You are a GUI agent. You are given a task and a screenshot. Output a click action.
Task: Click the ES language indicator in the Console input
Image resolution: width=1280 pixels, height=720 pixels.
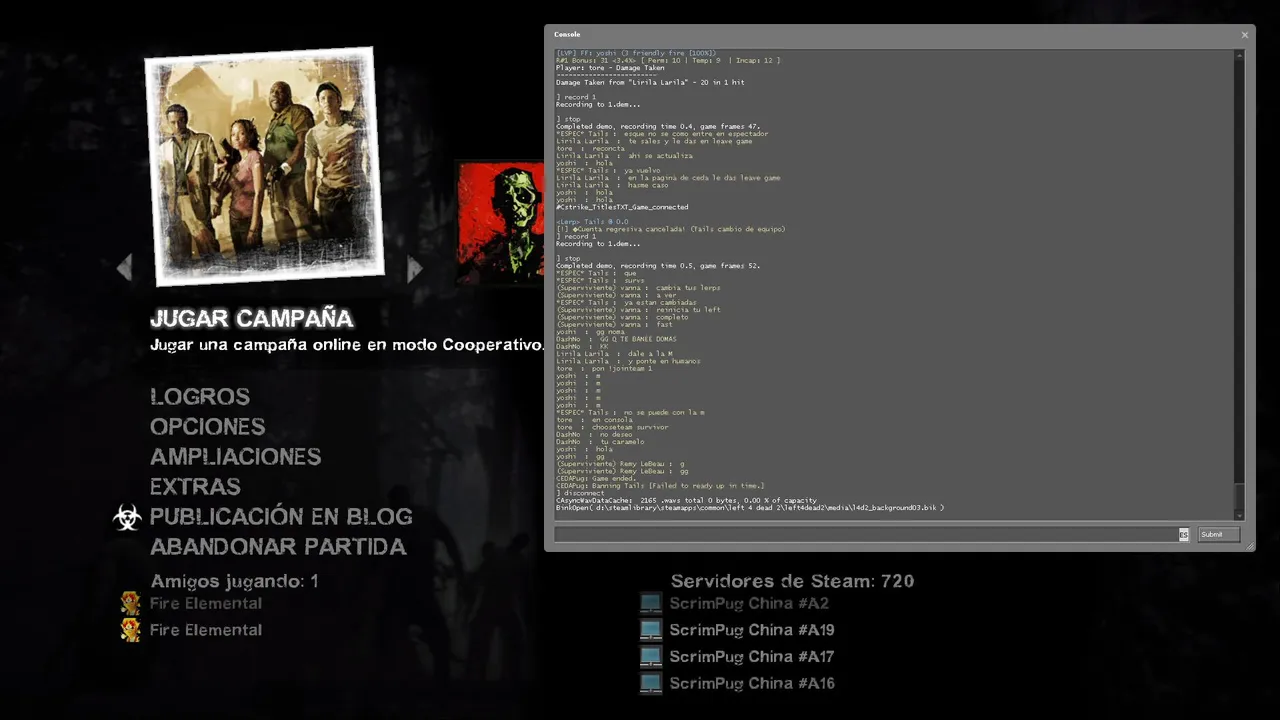point(1184,535)
